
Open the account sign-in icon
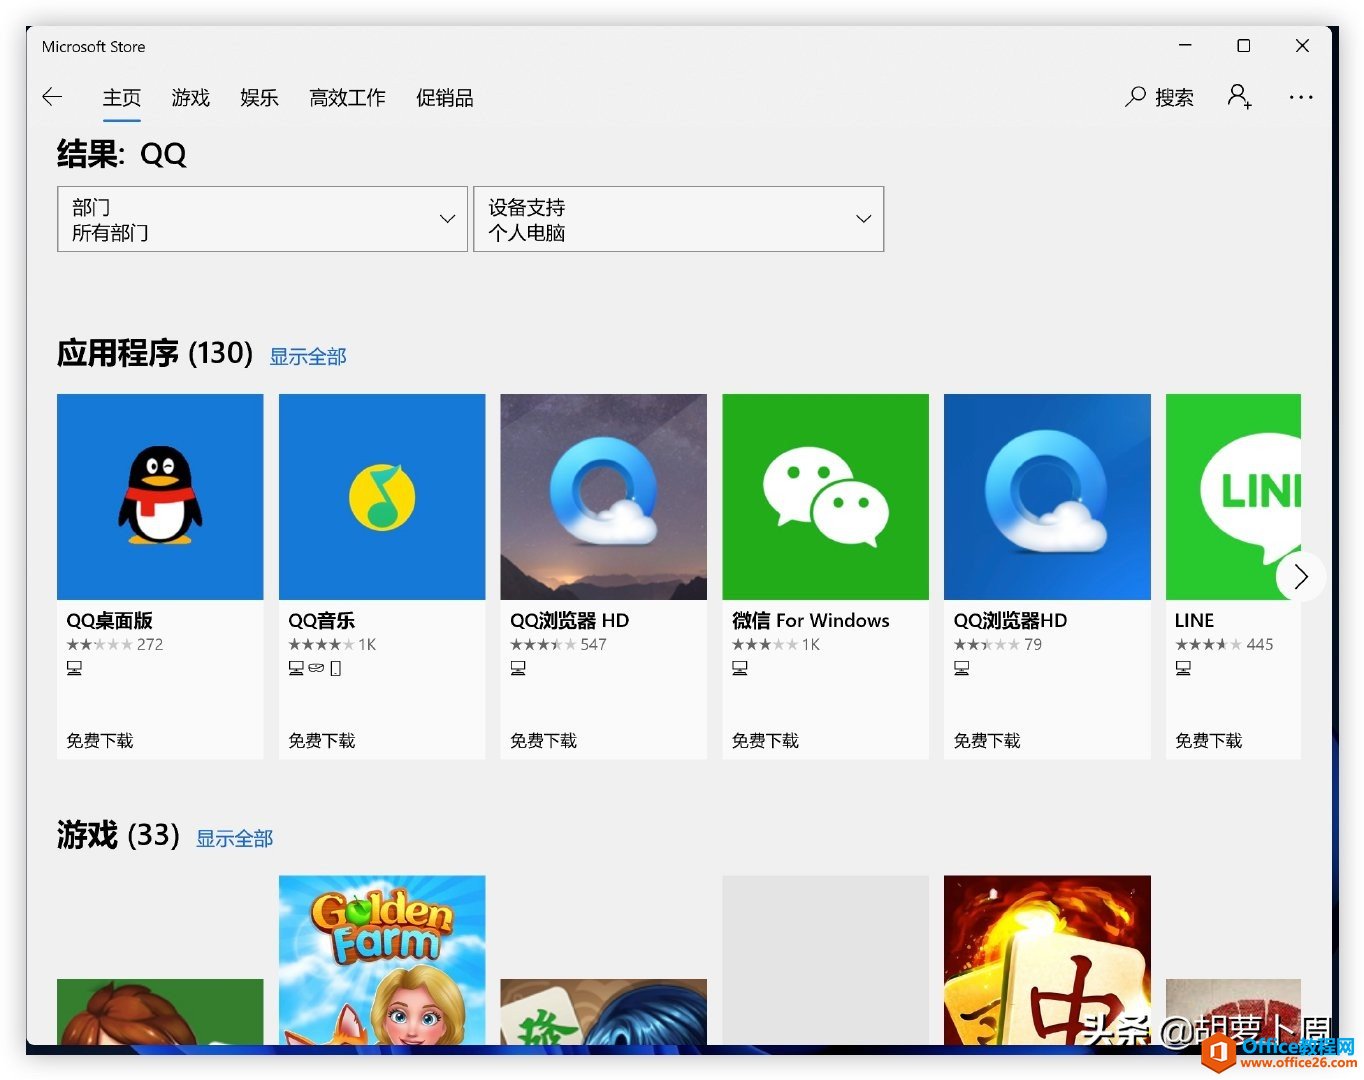pyautogui.click(x=1239, y=97)
